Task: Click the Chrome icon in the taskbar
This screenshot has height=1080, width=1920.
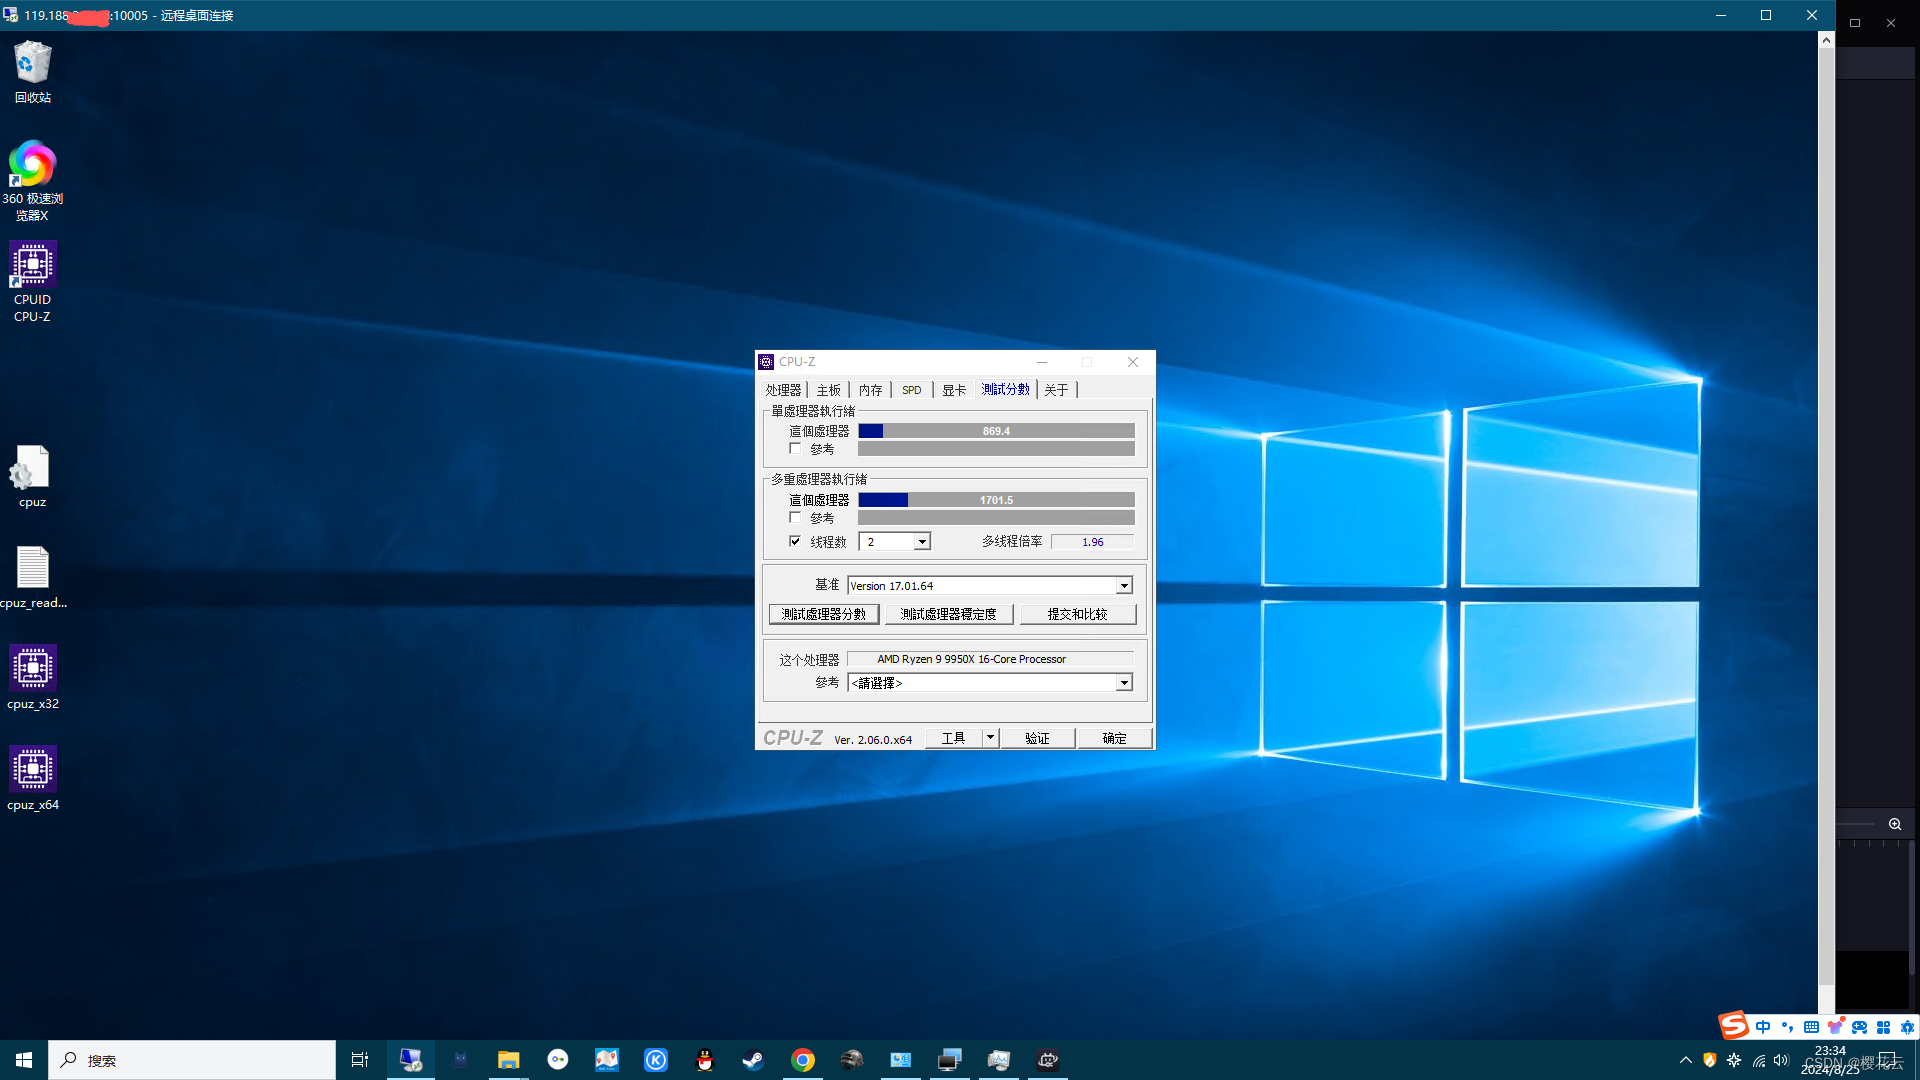Action: pos(802,1060)
